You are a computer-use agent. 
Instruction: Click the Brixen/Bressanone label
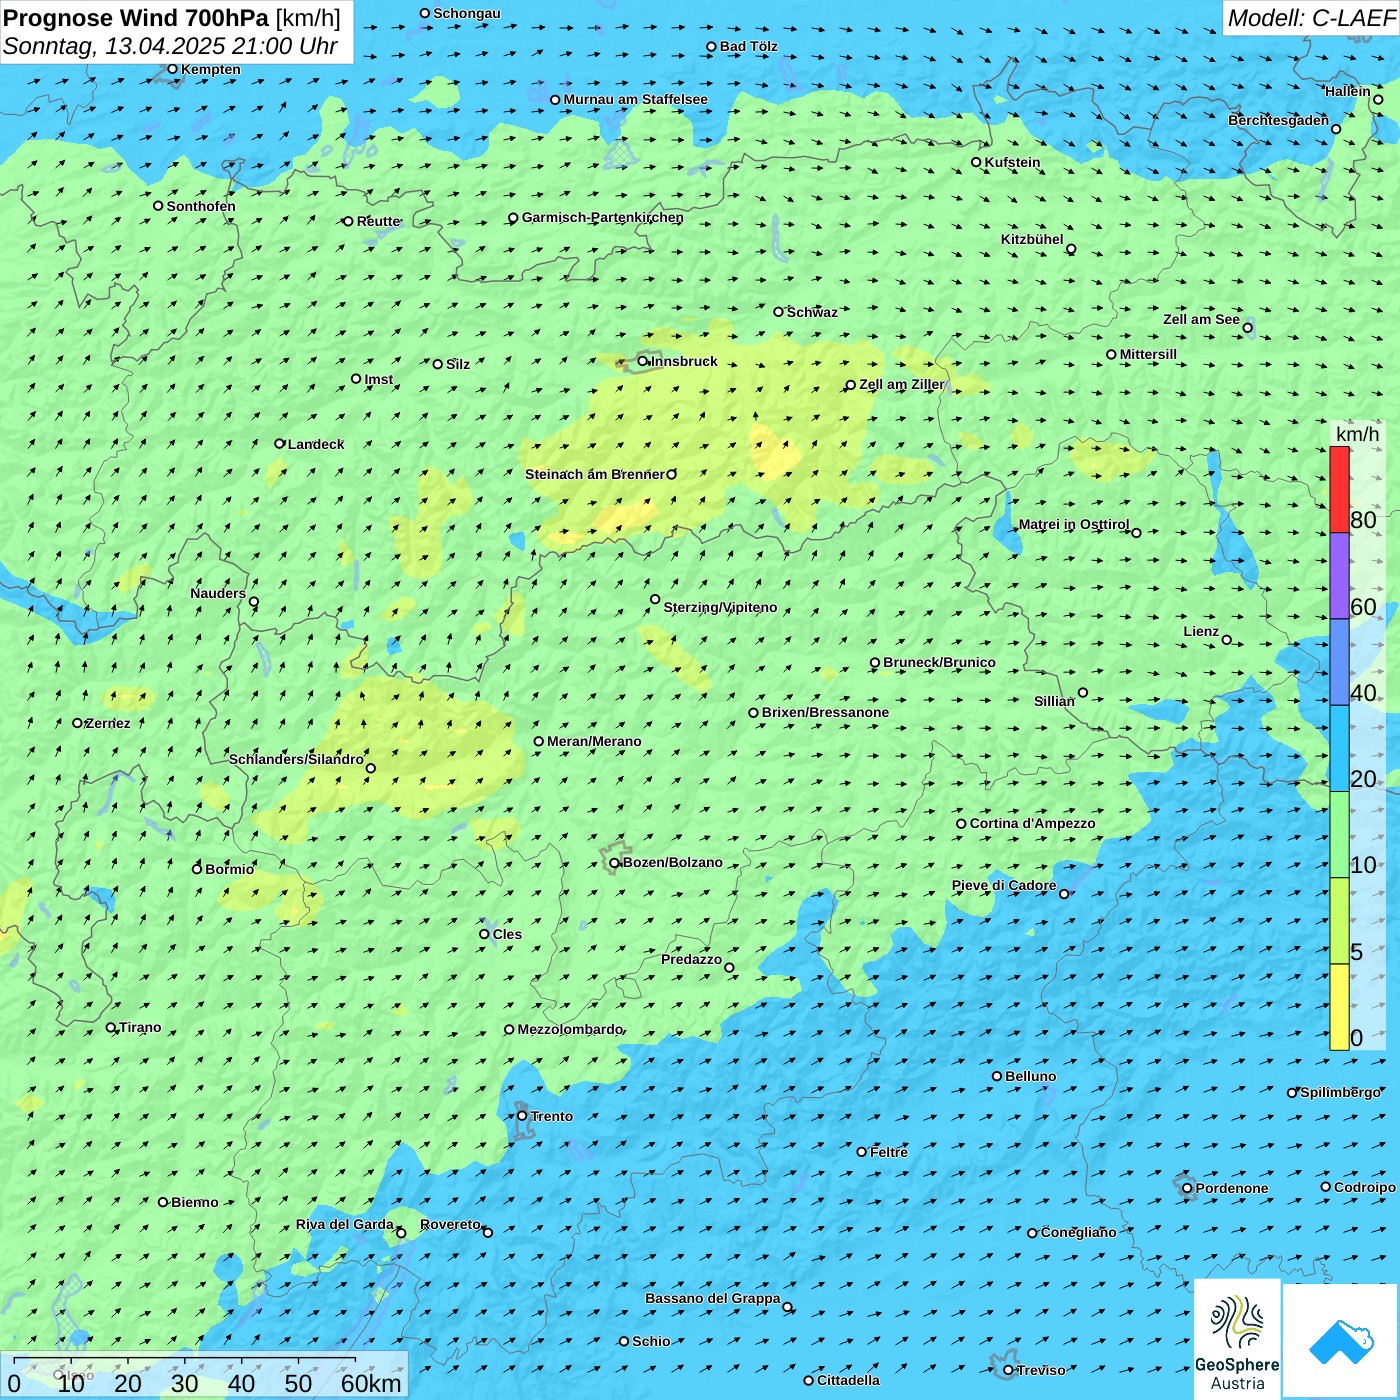click(825, 712)
